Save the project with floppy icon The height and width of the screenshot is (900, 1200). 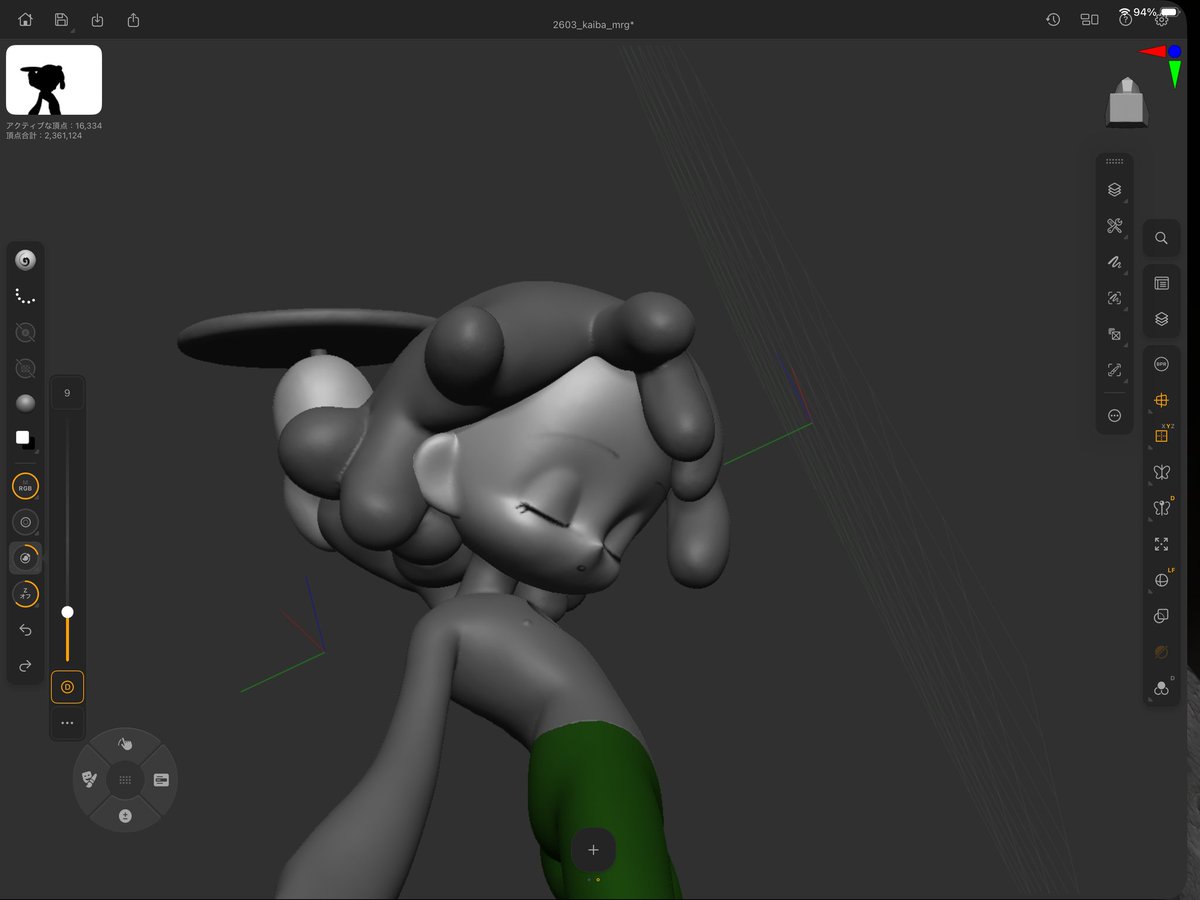coord(62,20)
